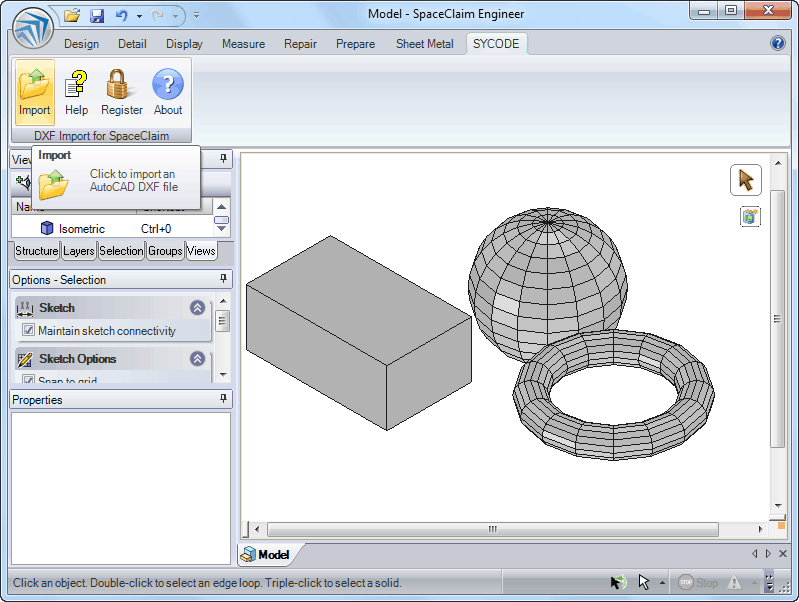Collapse the Sketch options group

point(198,307)
